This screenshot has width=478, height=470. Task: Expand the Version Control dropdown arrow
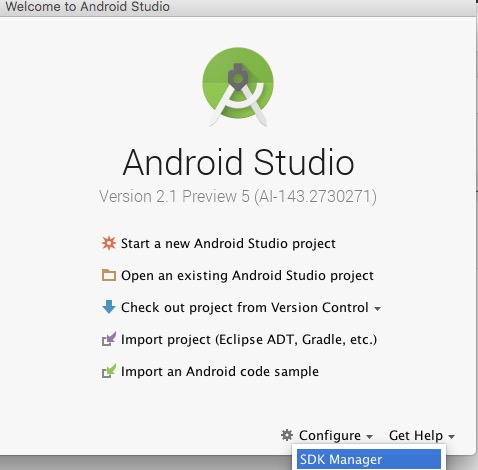coord(377,309)
